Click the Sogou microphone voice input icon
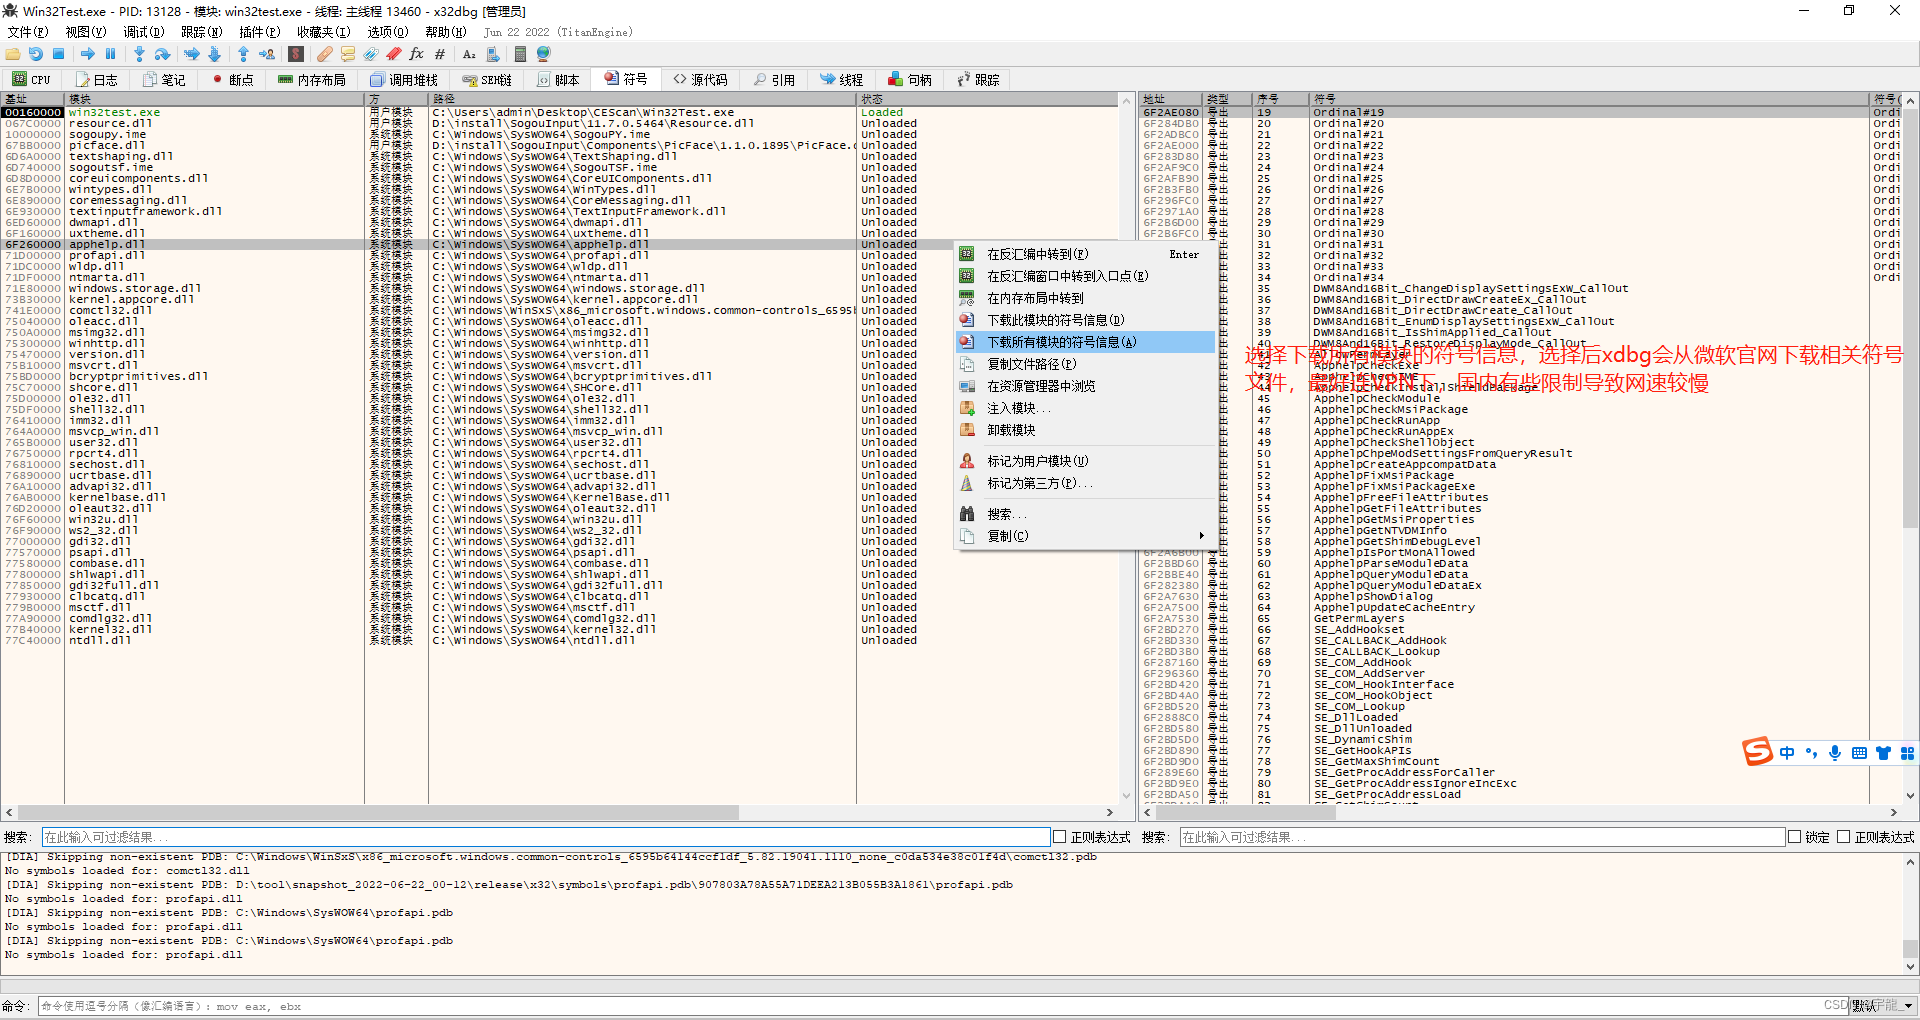This screenshot has height=1020, width=1920. coord(1835,753)
